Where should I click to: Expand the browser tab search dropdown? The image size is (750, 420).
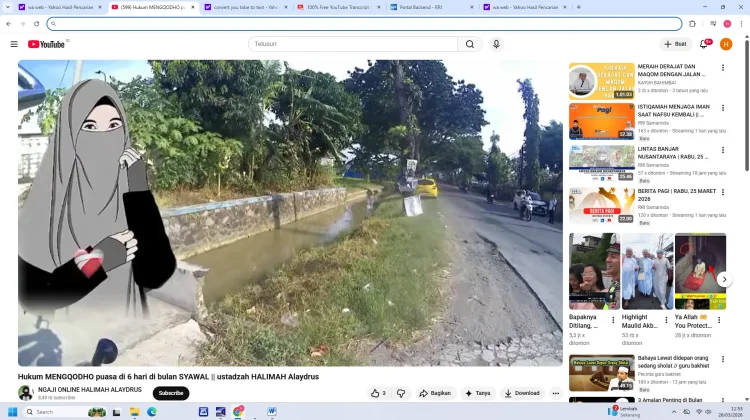[x=7, y=7]
